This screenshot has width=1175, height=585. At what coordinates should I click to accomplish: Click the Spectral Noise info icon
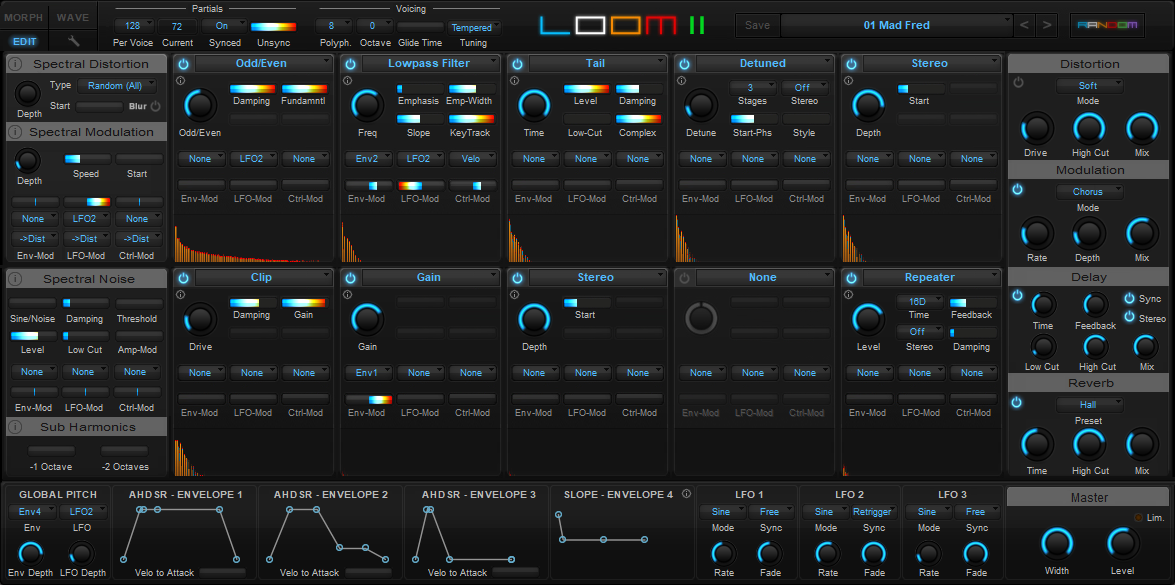point(16,279)
